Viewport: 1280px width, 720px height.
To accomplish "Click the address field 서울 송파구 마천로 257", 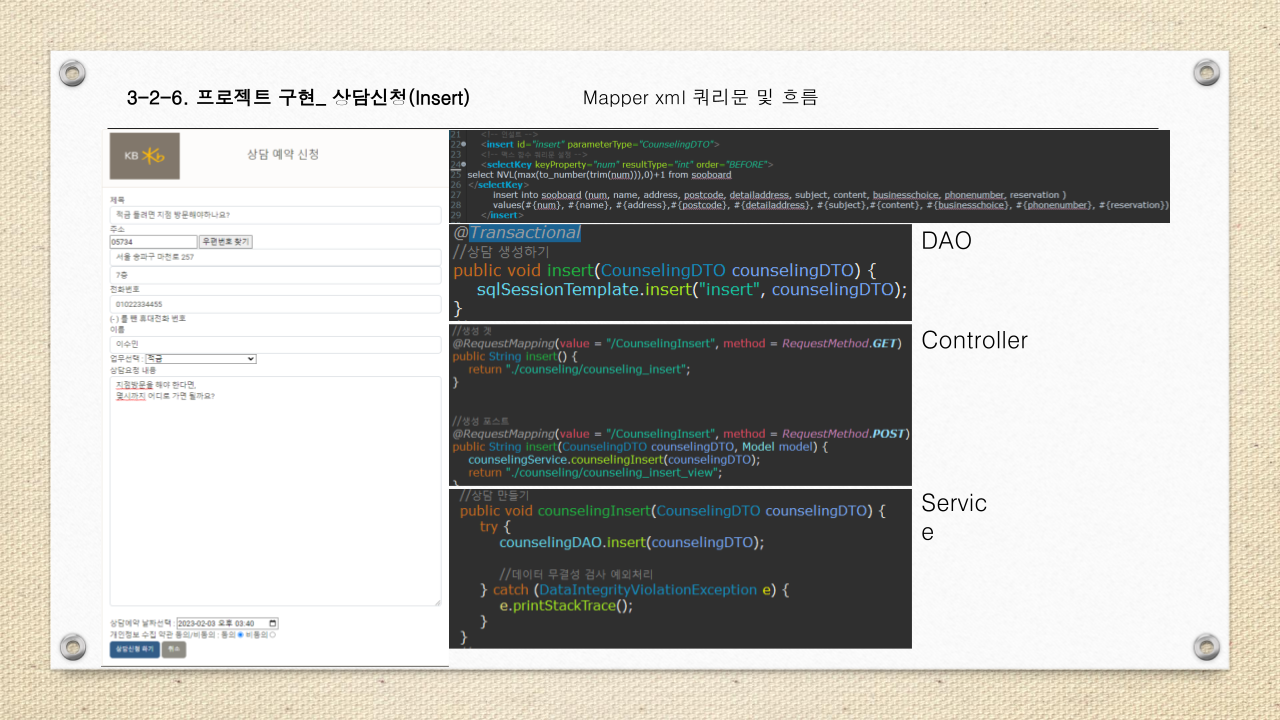I will [275, 258].
